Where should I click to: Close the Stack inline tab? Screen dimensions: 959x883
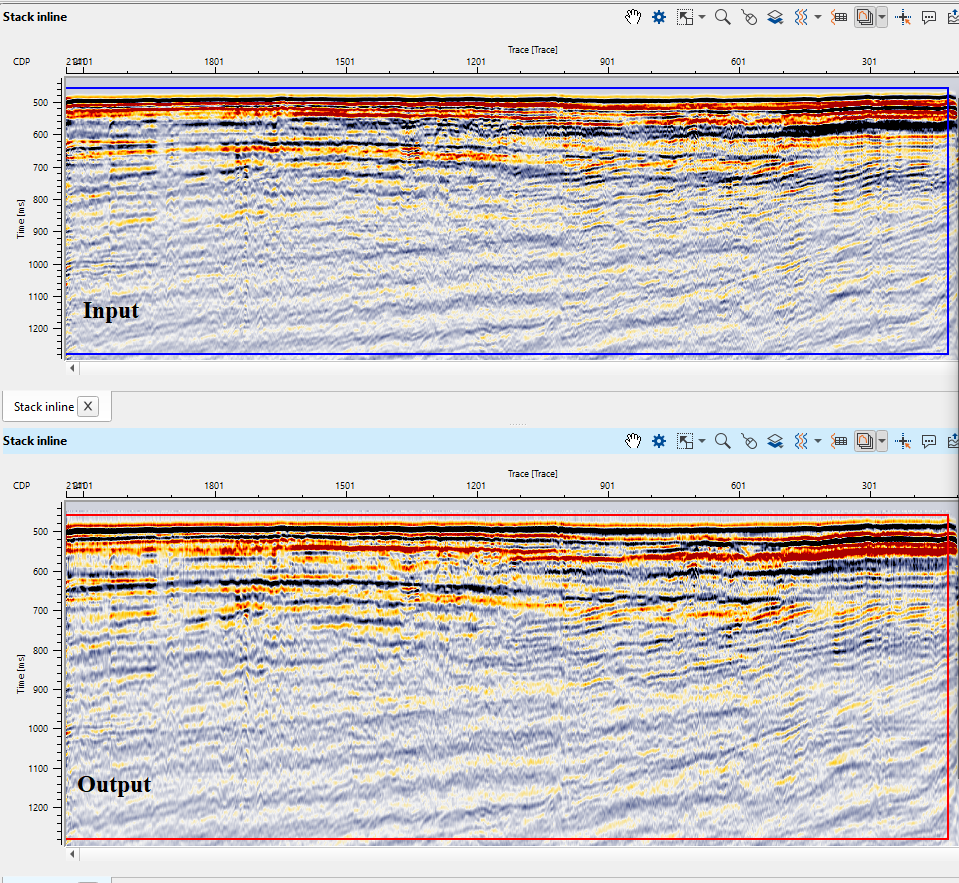coord(88,406)
